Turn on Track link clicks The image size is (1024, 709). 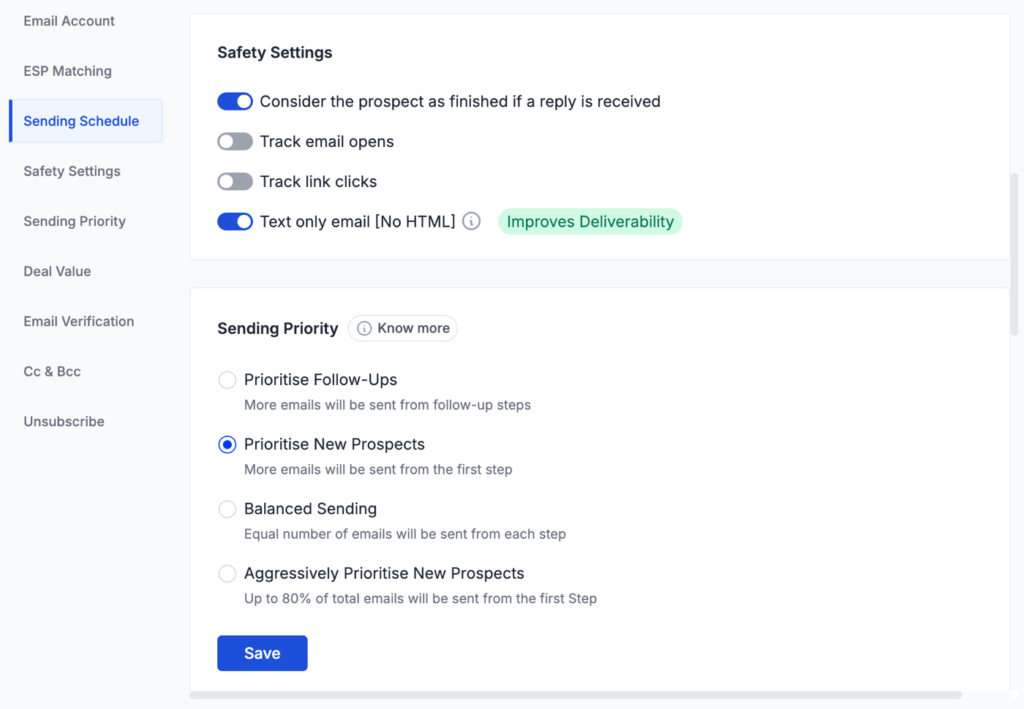(x=235, y=182)
